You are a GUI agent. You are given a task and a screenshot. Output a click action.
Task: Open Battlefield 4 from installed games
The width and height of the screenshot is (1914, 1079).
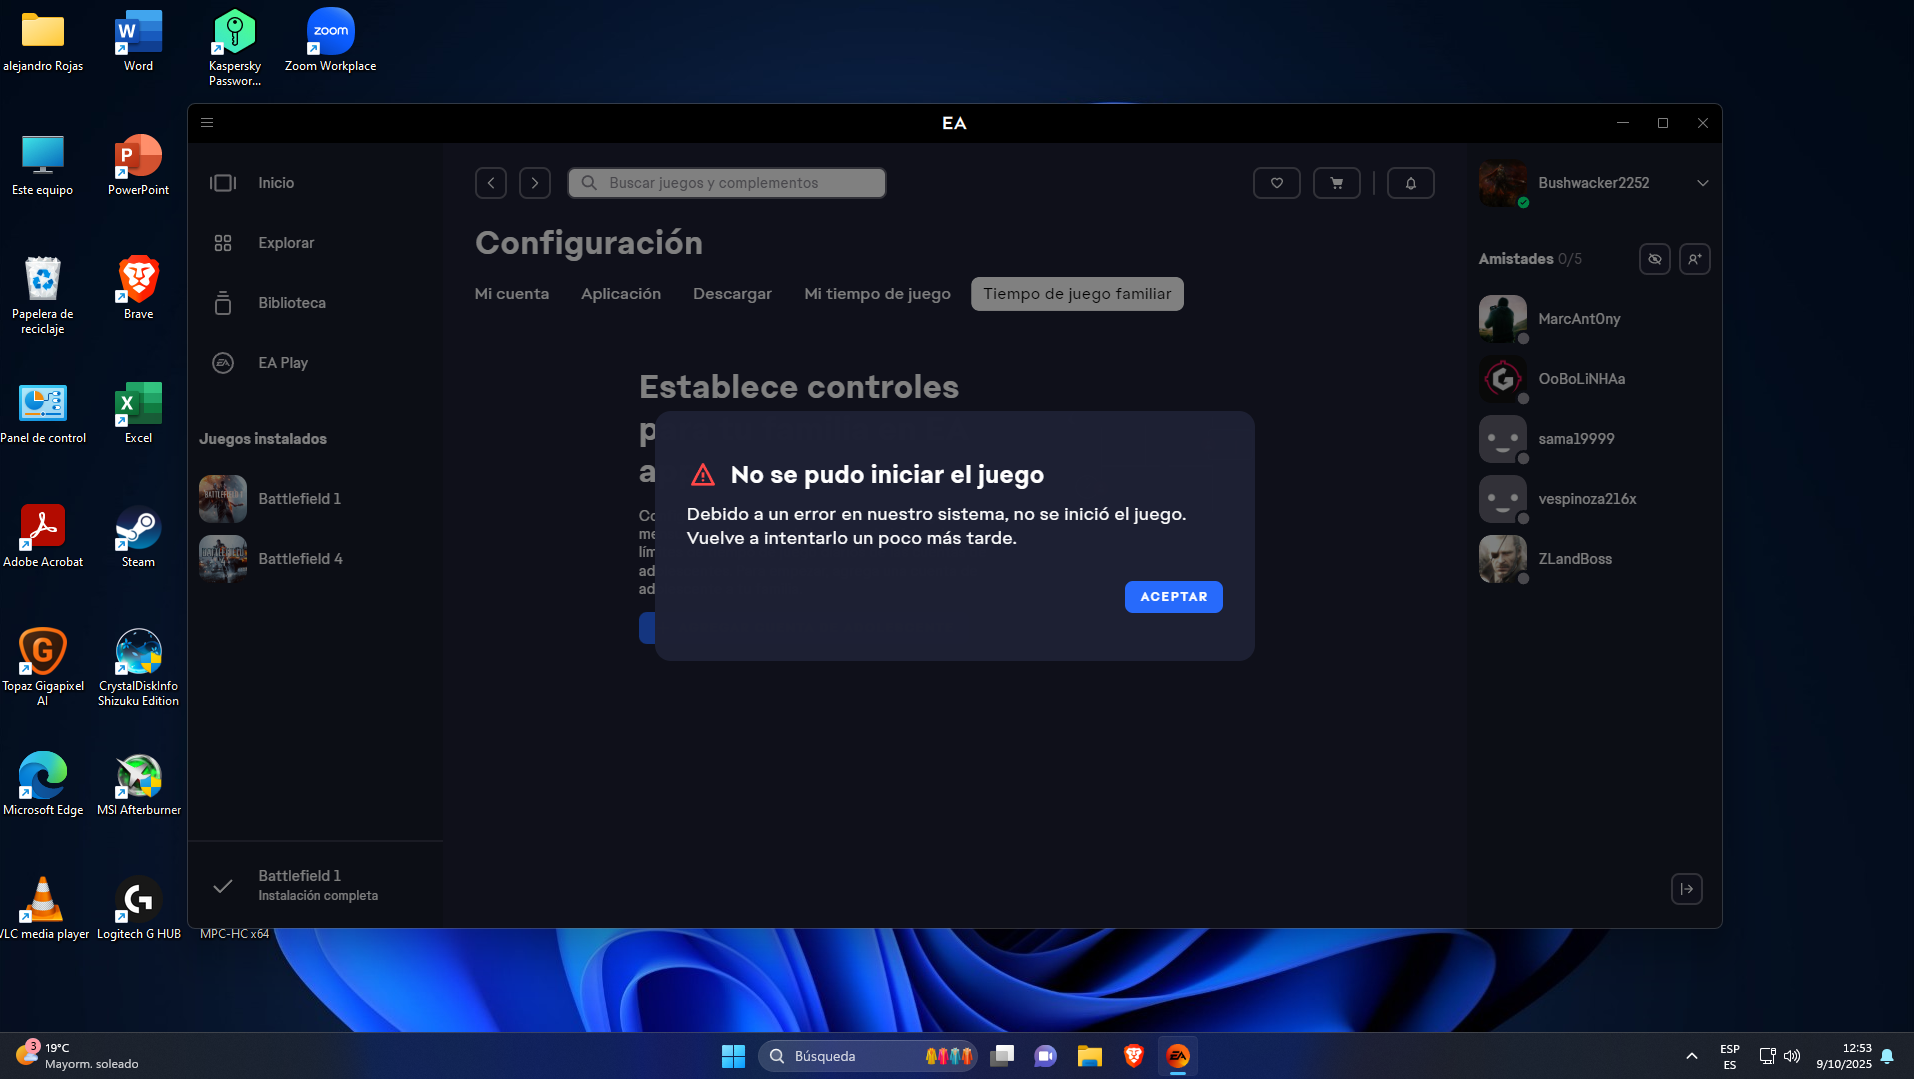pyautogui.click(x=299, y=559)
